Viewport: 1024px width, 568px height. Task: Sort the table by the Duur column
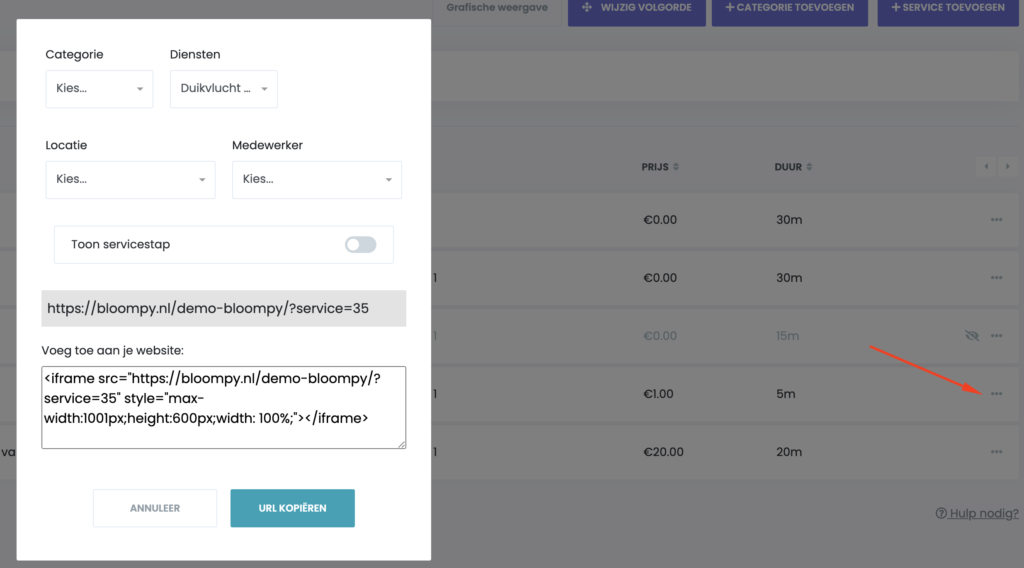pyautogui.click(x=793, y=167)
